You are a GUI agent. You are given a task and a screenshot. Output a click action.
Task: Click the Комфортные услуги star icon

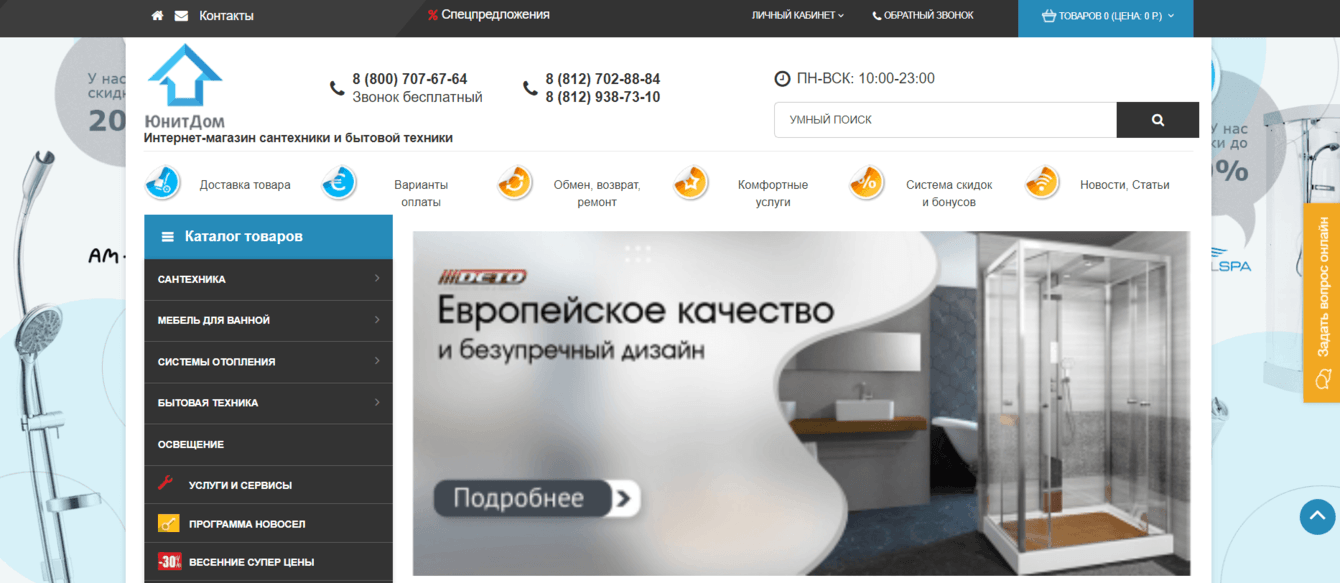(690, 184)
